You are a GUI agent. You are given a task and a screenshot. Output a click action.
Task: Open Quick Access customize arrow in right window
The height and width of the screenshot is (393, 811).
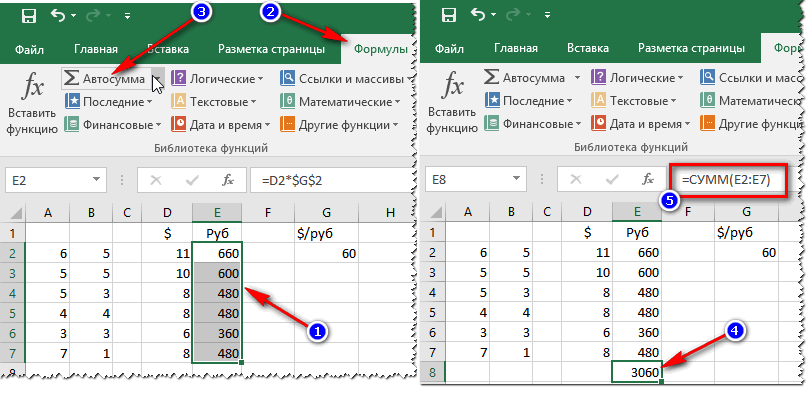click(x=548, y=16)
